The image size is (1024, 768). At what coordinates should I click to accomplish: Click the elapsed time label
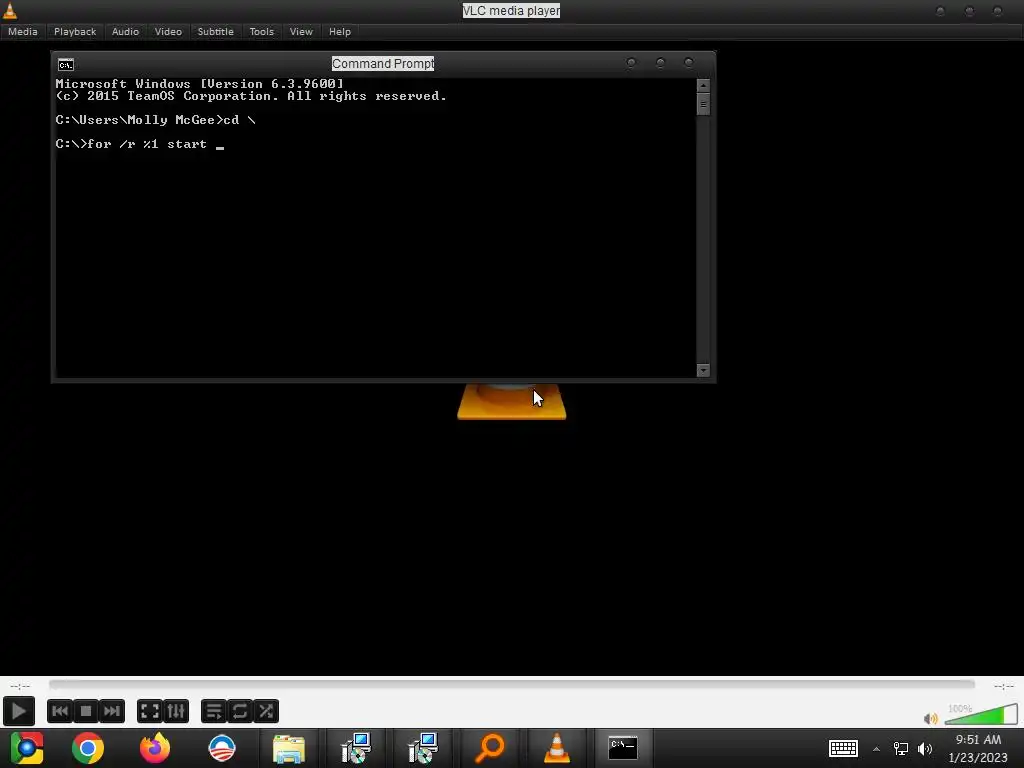[x=20, y=686]
